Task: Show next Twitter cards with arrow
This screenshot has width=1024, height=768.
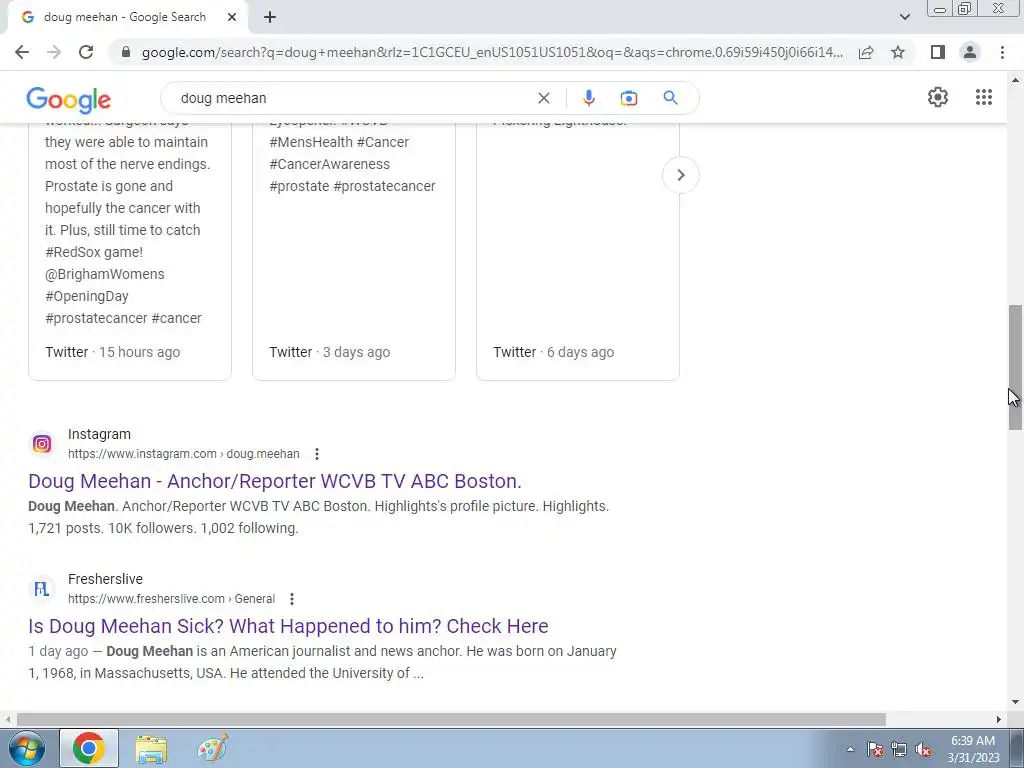Action: (x=680, y=175)
